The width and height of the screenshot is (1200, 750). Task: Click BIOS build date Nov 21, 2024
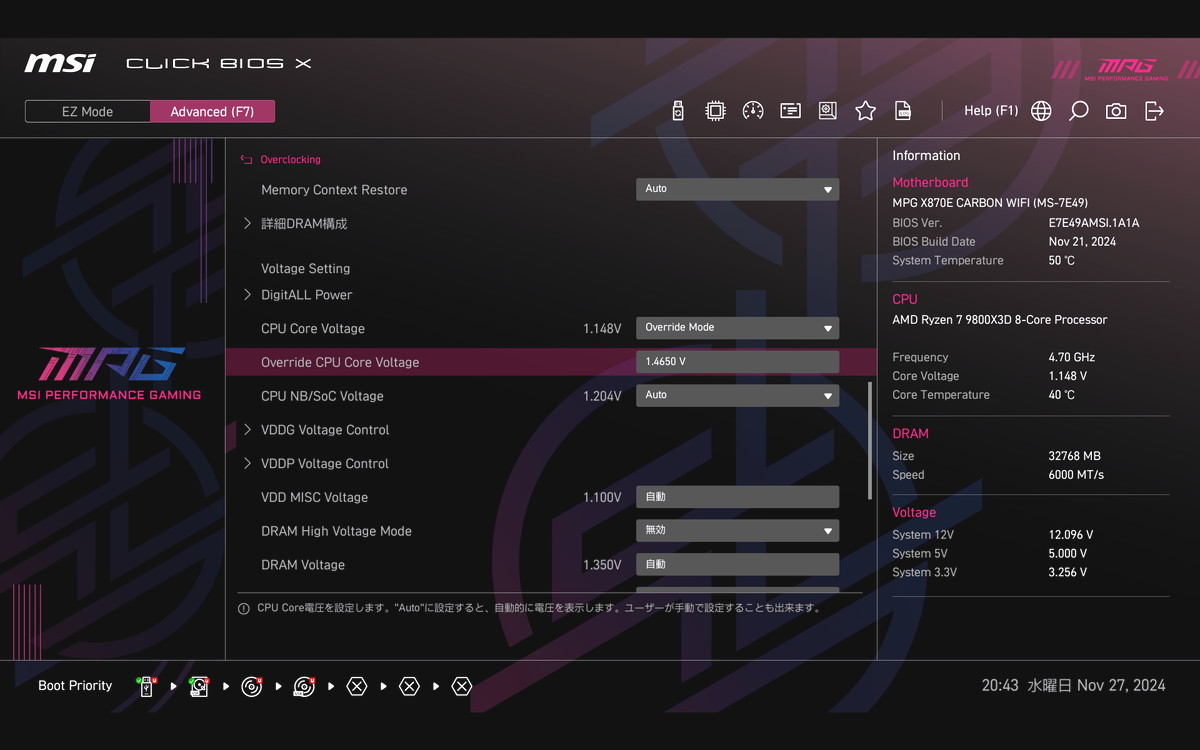[x=1082, y=242]
